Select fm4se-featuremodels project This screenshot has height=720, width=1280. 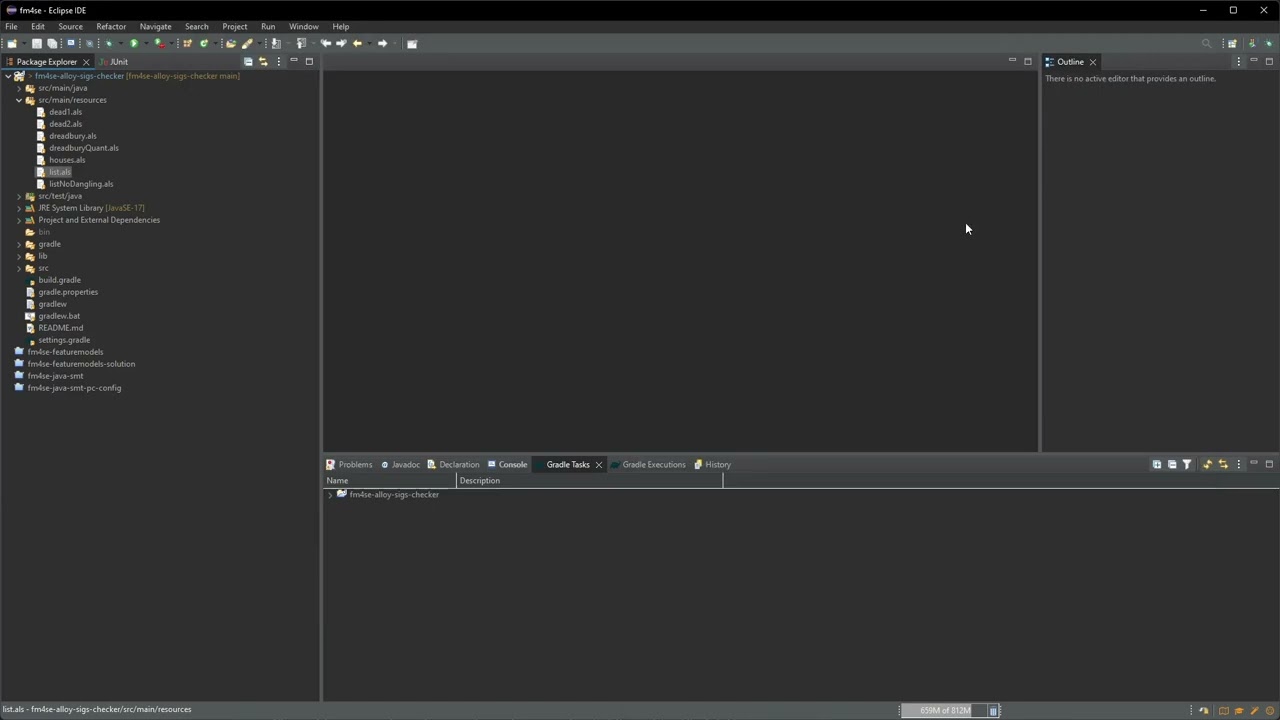coord(65,352)
